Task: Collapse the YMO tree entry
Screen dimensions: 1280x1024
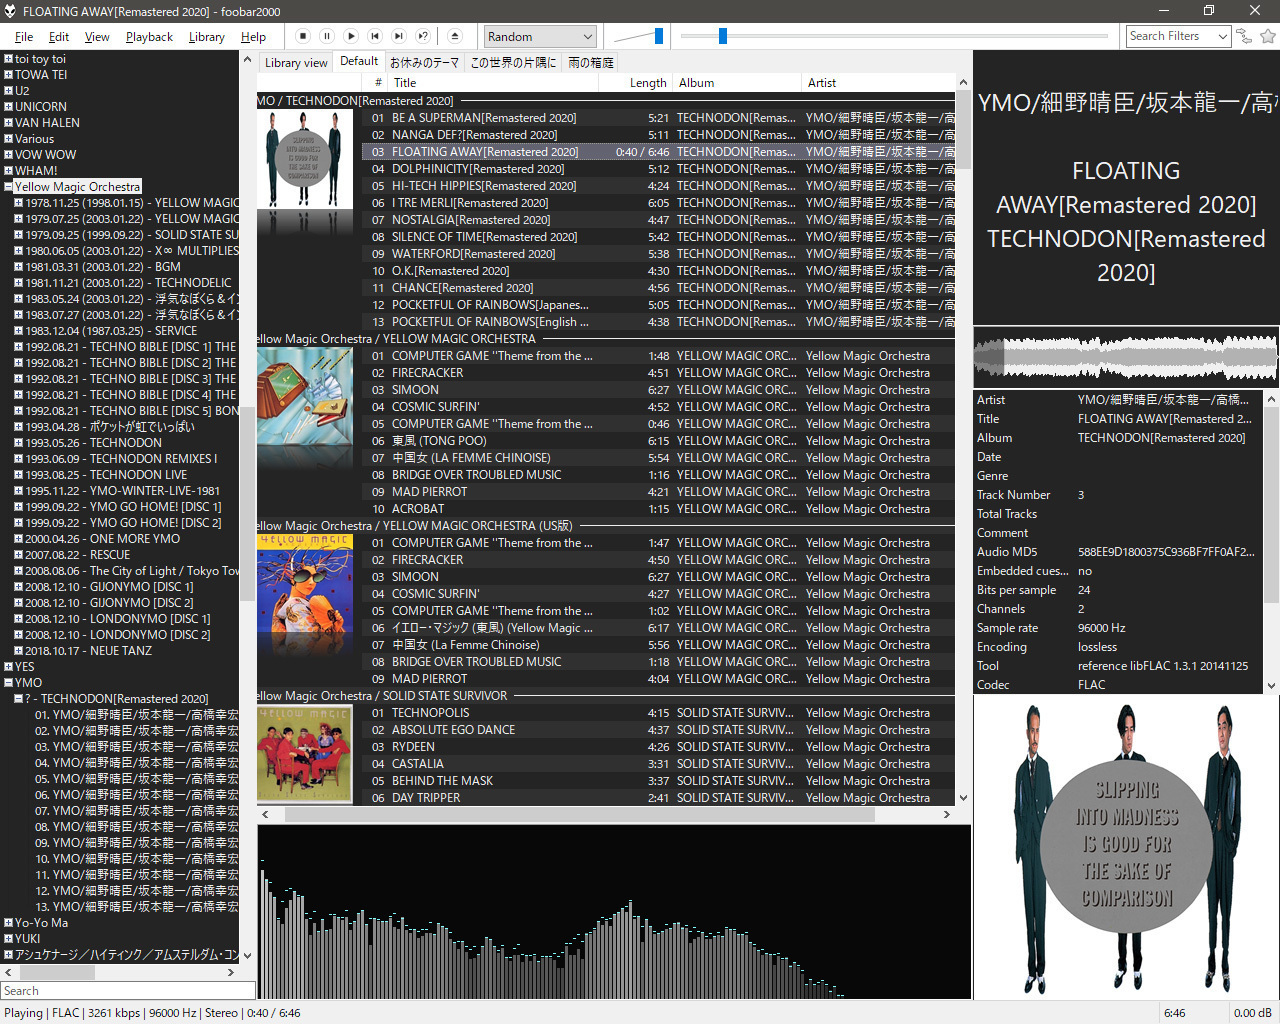Action: click(8, 682)
